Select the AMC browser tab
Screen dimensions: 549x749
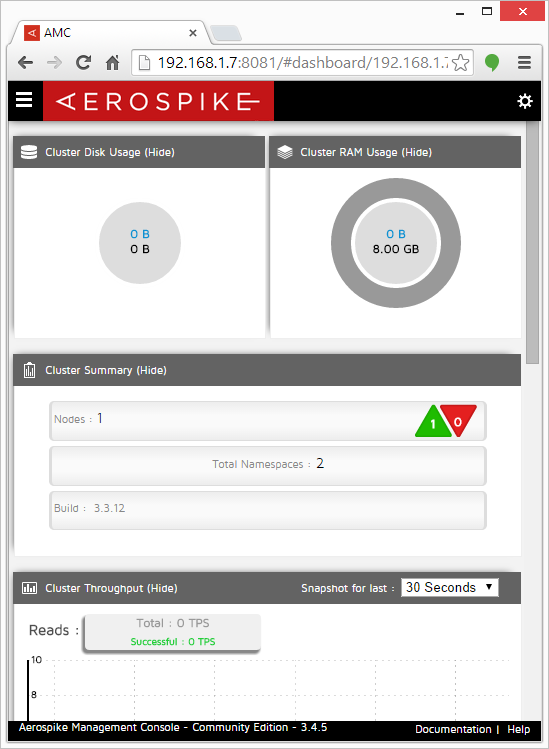pos(111,33)
